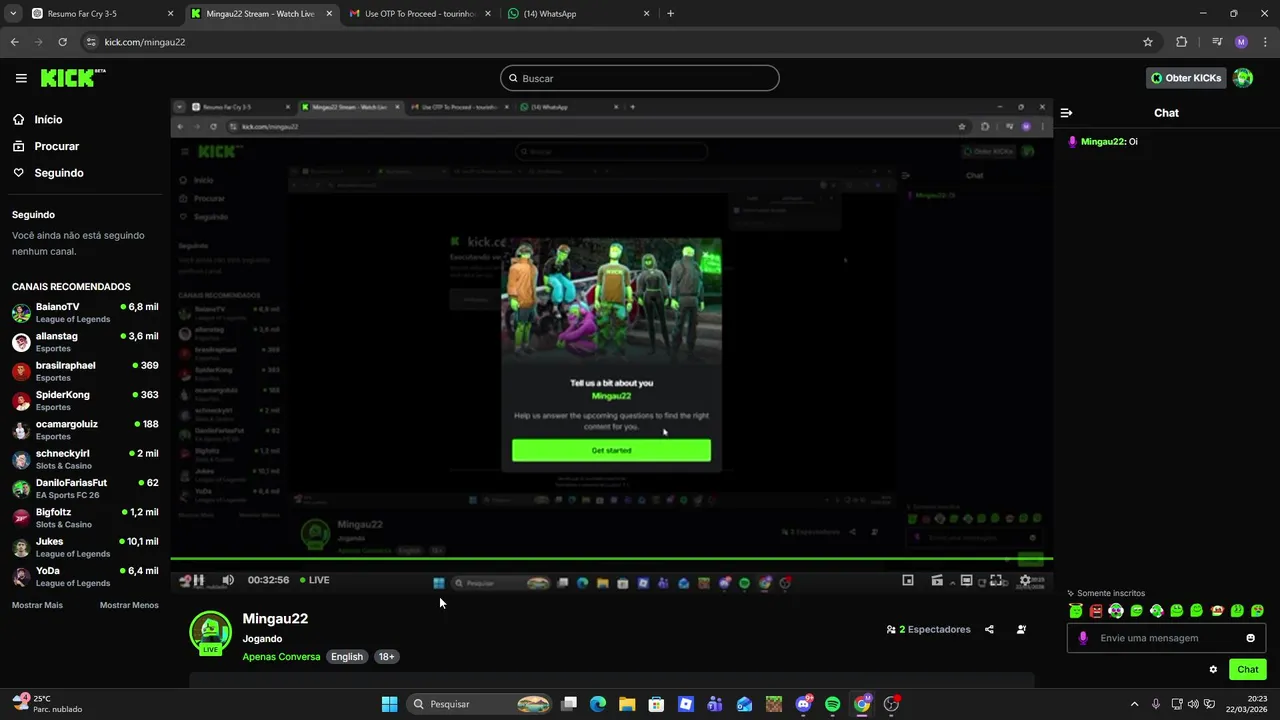Open Discord from the taskbar
Image resolution: width=1280 pixels, height=720 pixels.
[x=803, y=704]
